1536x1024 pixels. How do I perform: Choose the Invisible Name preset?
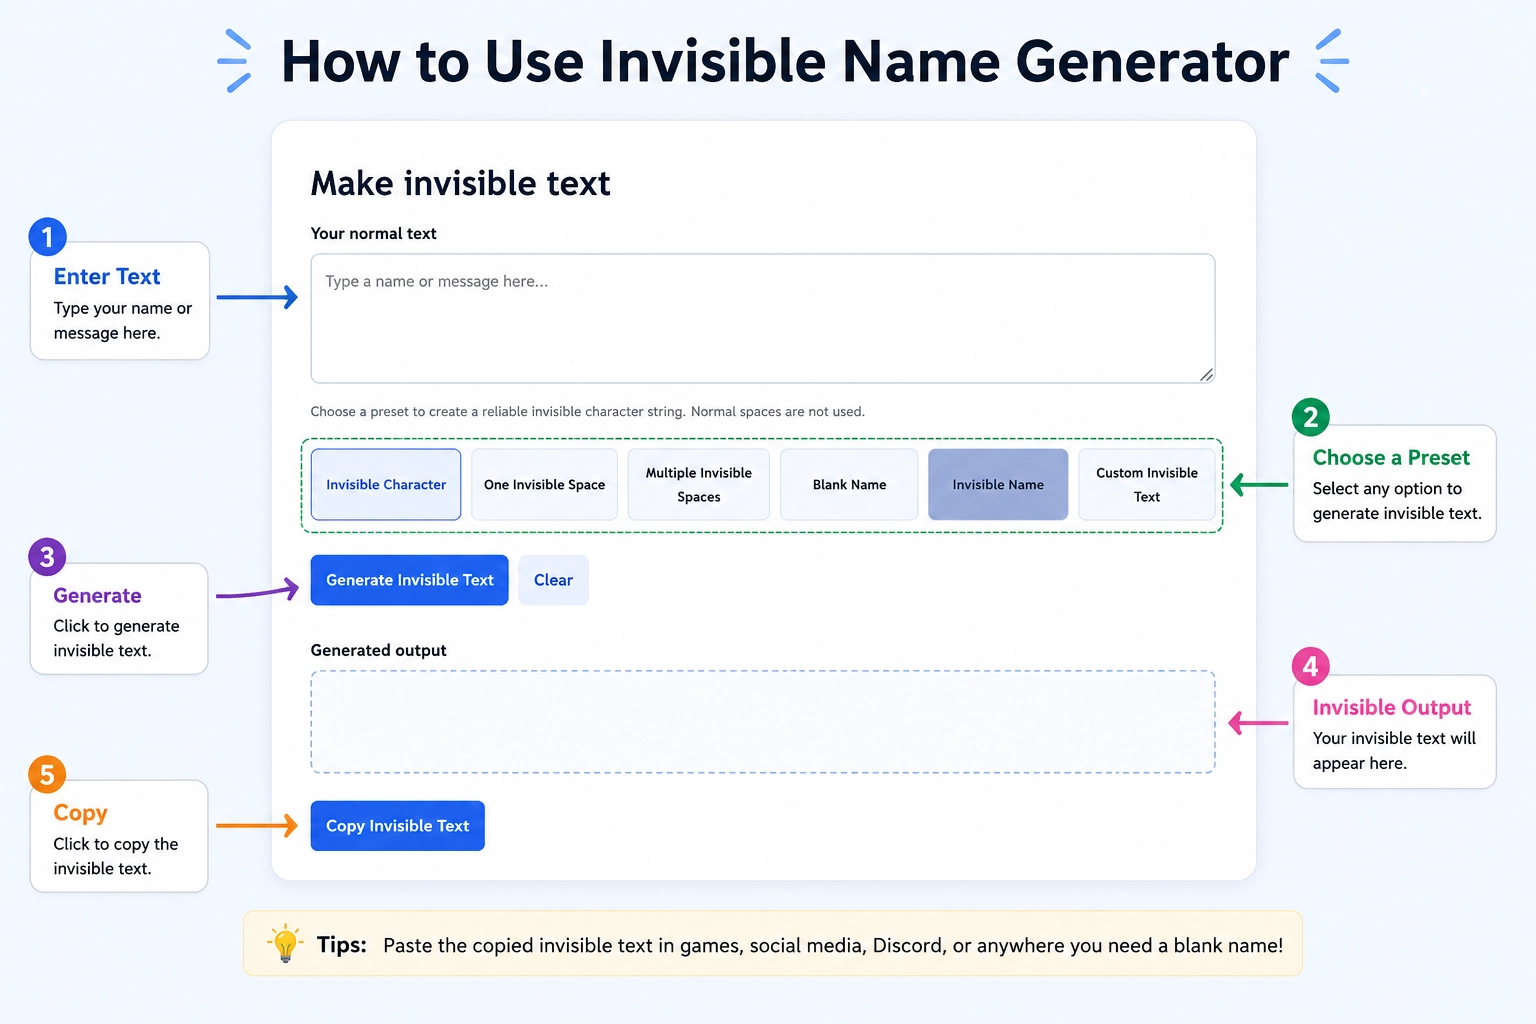(x=998, y=485)
